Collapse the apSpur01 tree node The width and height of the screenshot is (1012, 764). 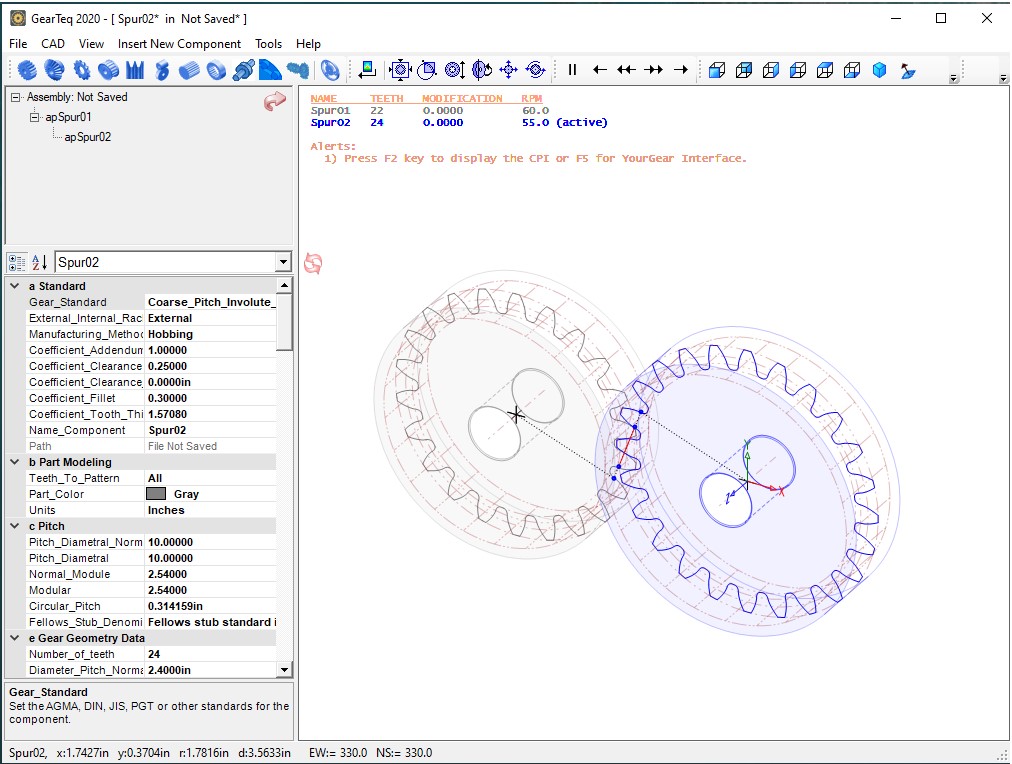(x=35, y=117)
